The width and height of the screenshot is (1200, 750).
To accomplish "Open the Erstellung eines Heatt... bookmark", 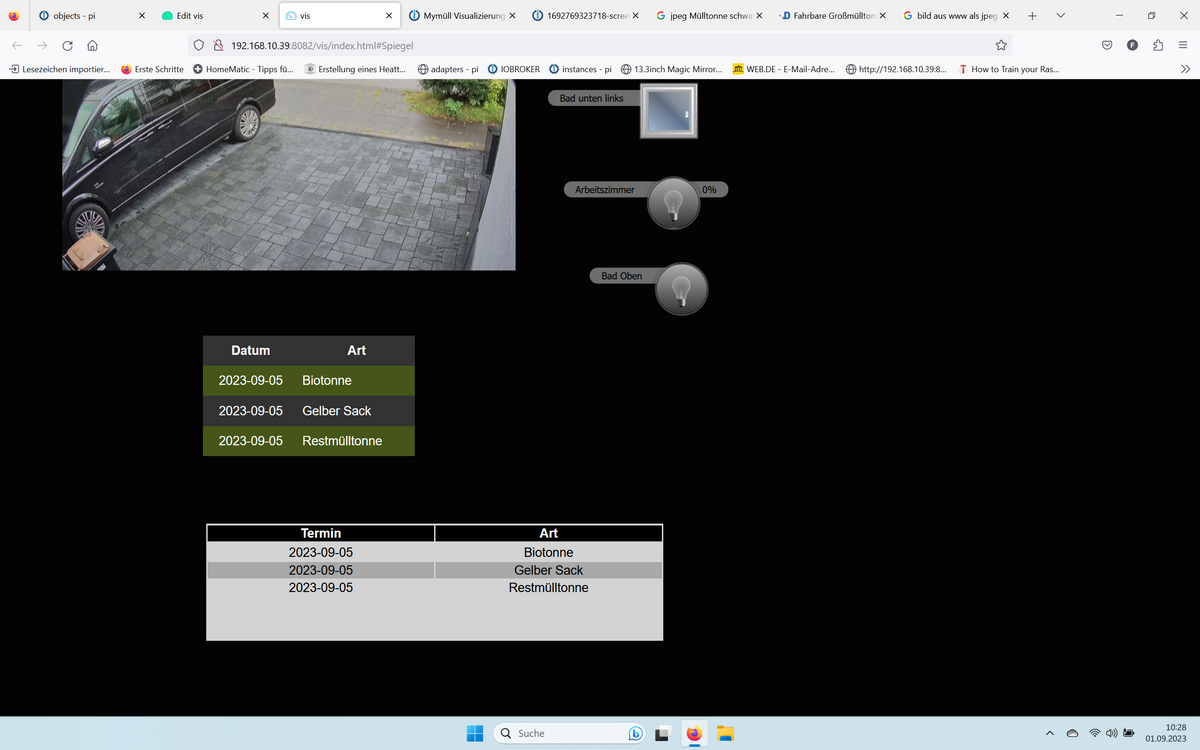I will click(x=356, y=69).
